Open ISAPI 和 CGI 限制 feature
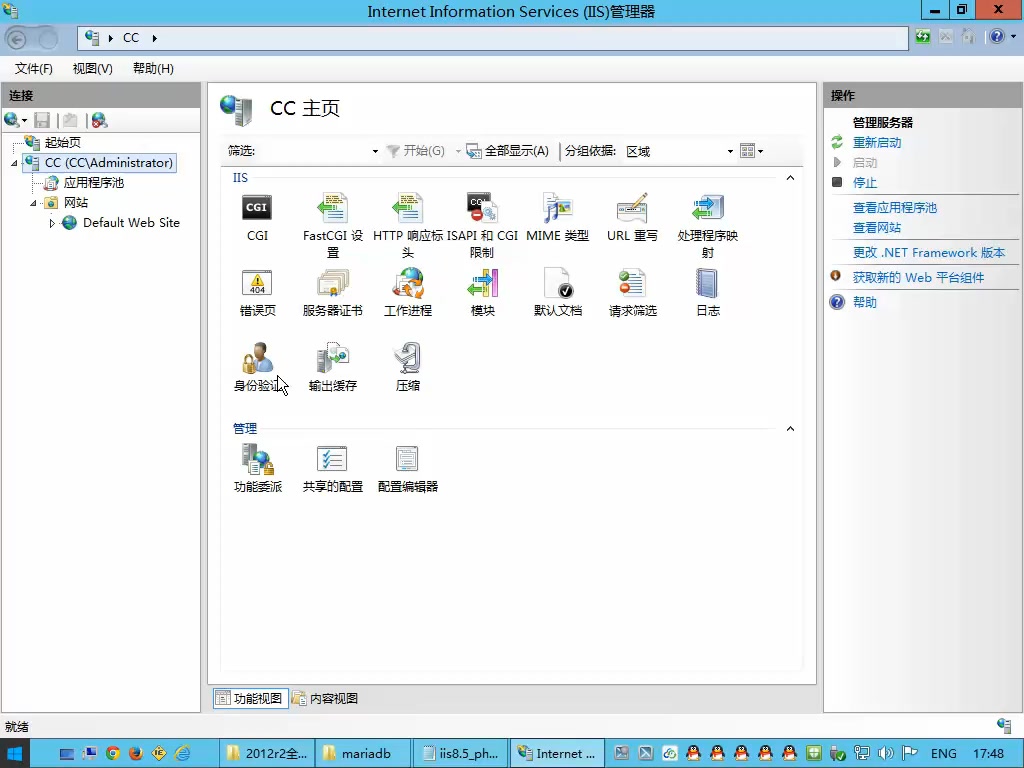This screenshot has width=1024, height=768. (x=483, y=225)
